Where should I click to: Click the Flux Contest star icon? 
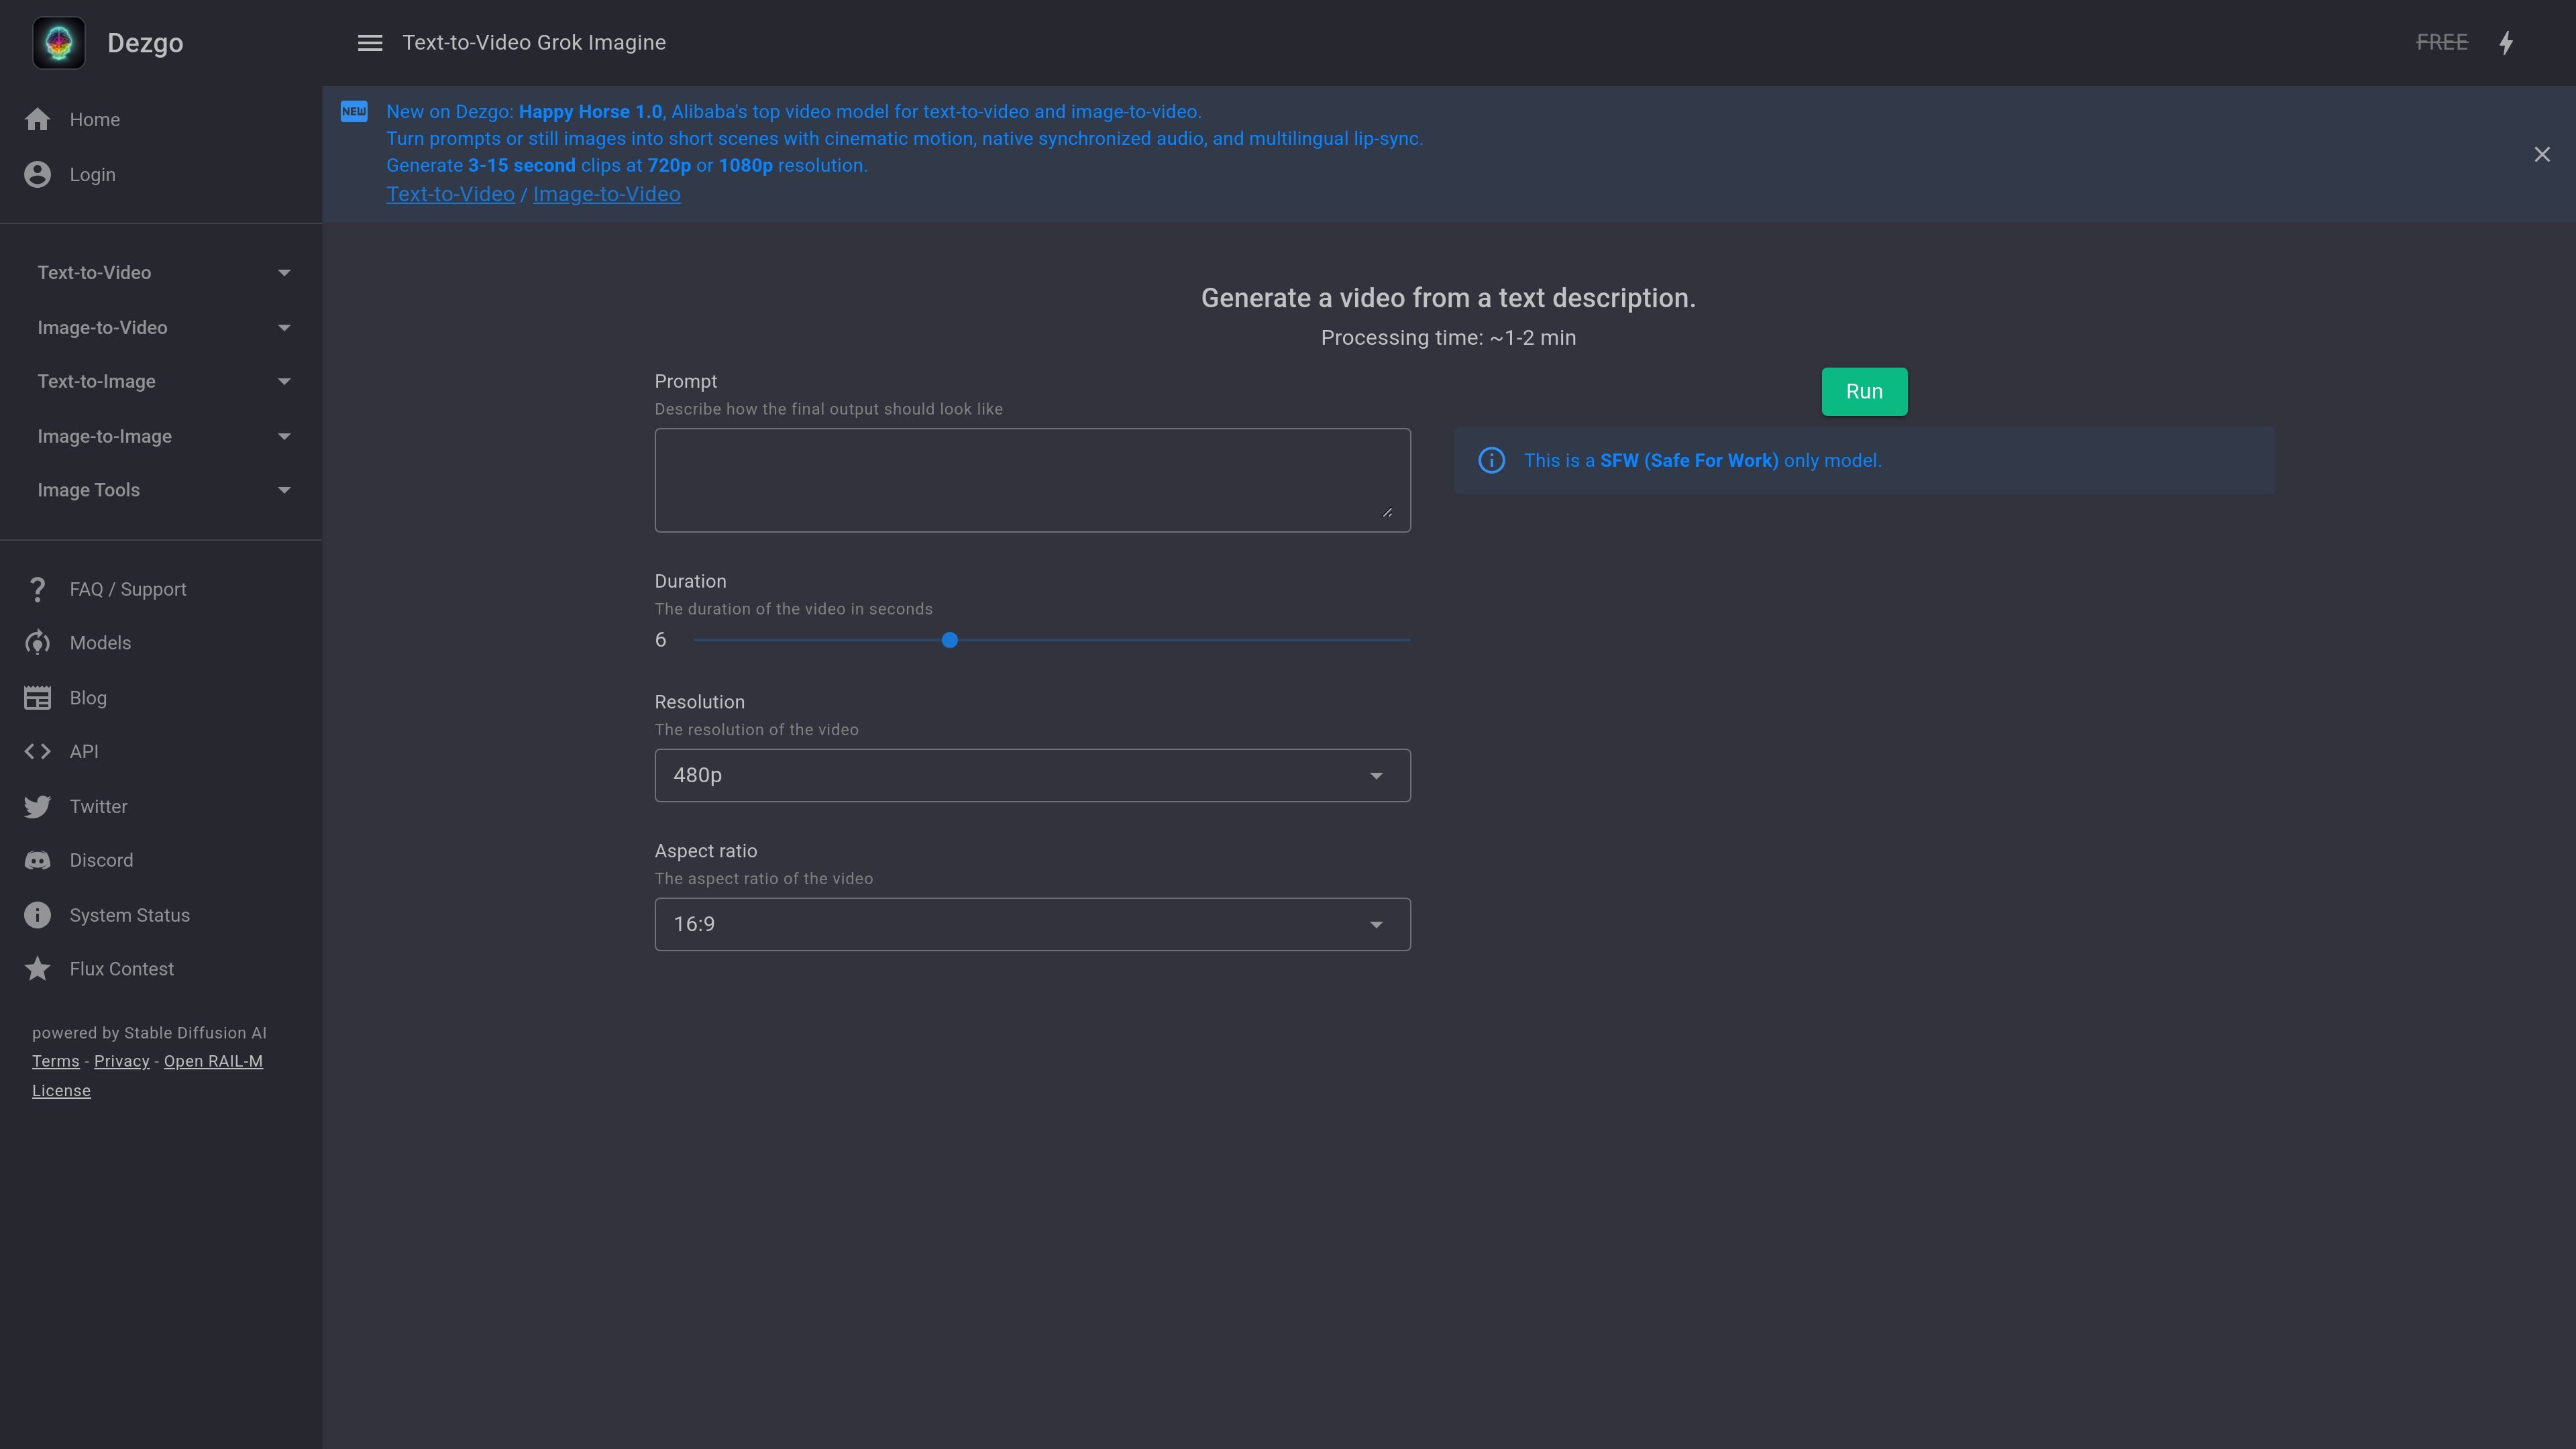pos(38,969)
